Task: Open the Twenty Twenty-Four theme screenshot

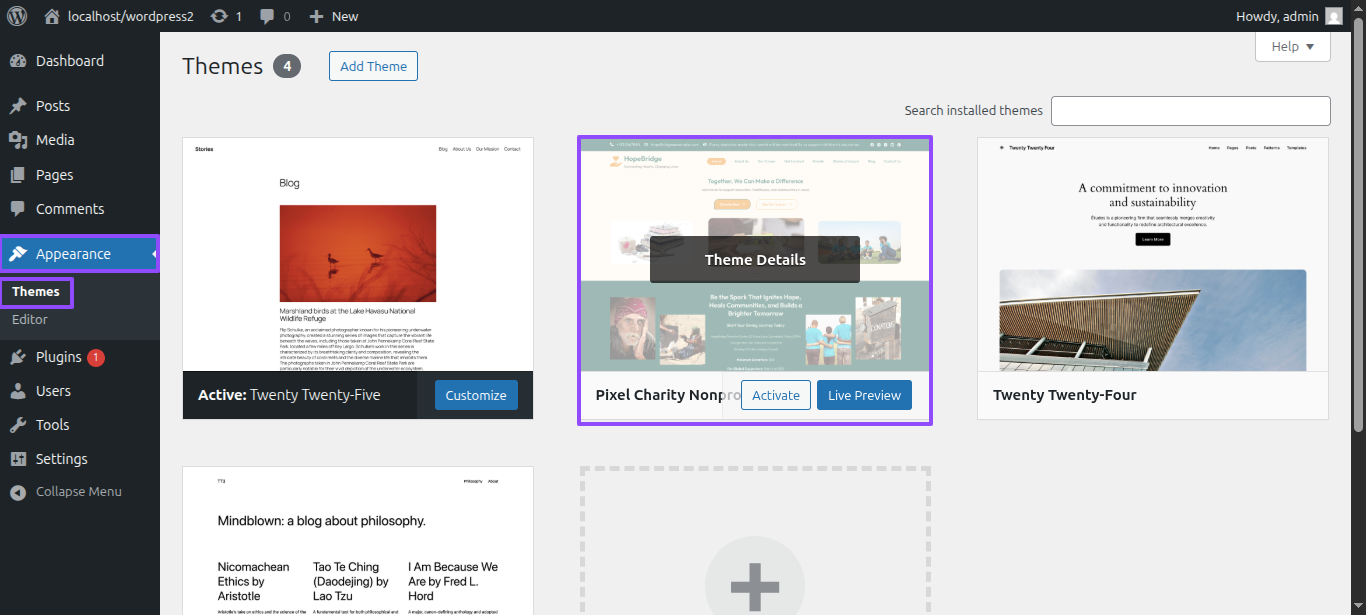Action: pyautogui.click(x=1153, y=255)
